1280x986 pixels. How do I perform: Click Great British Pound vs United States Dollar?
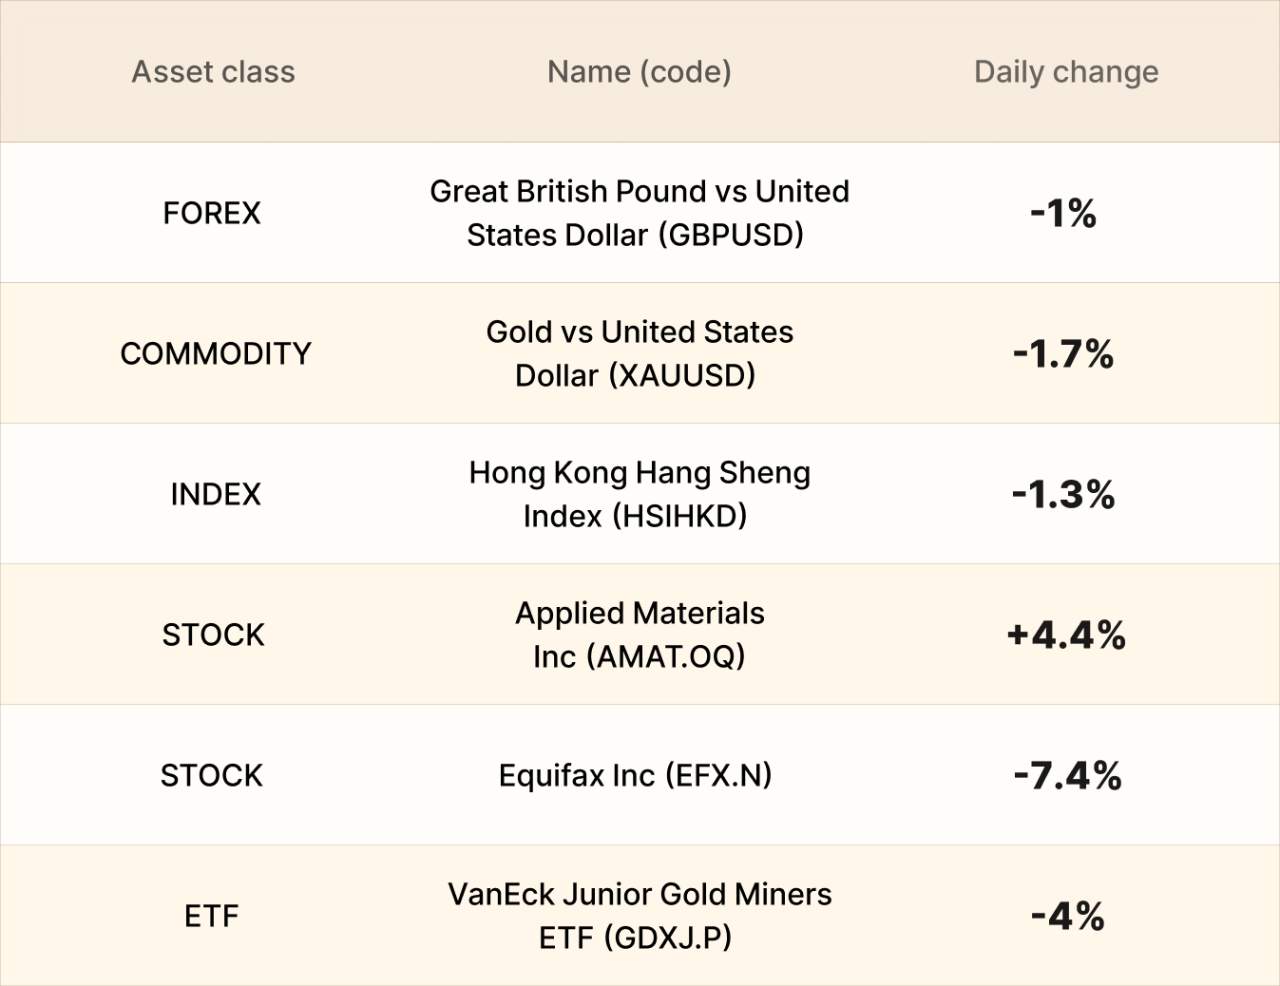pos(639,213)
